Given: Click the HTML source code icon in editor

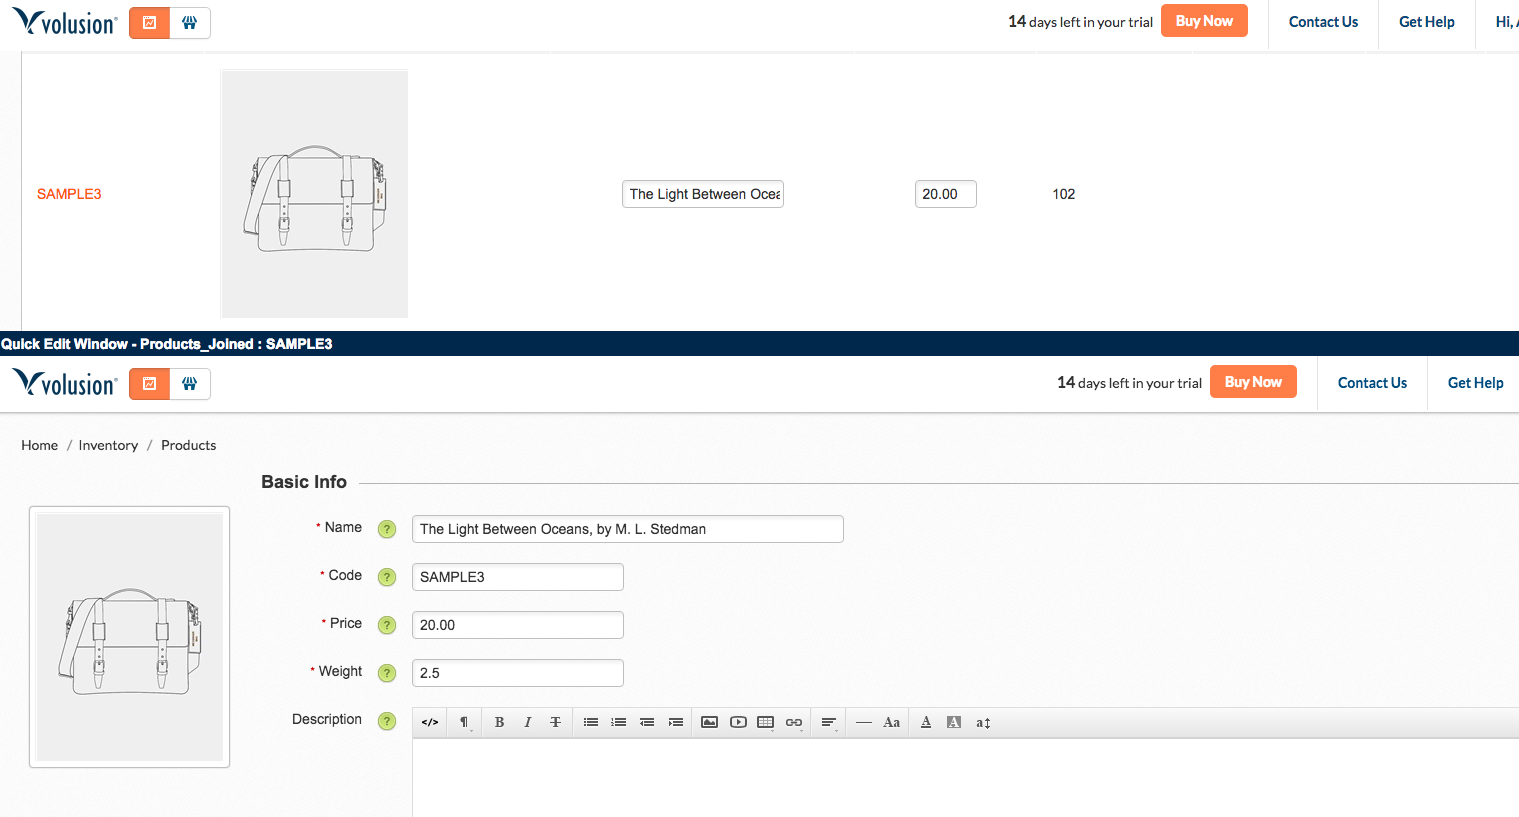Looking at the screenshot, I should [x=430, y=722].
